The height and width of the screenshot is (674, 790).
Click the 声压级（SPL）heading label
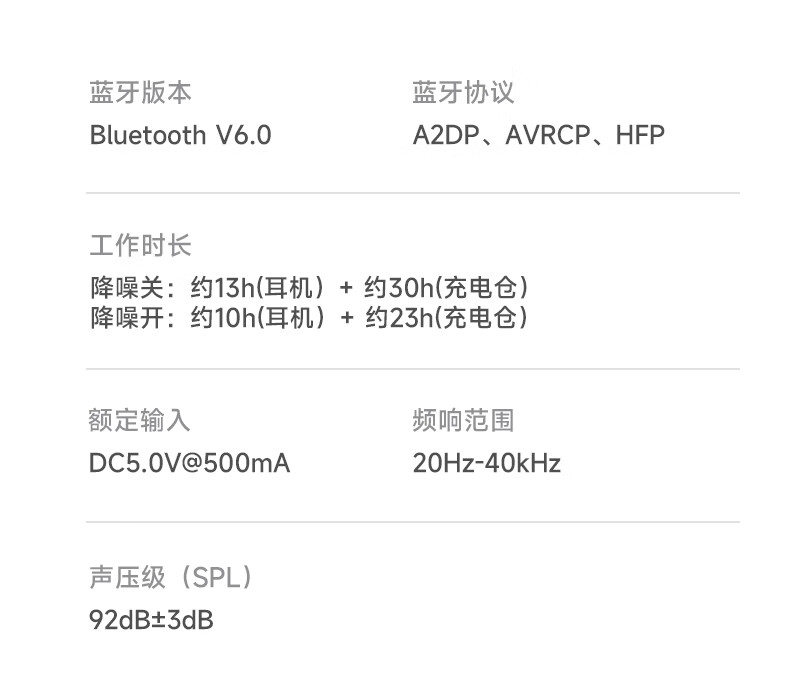click(x=171, y=577)
